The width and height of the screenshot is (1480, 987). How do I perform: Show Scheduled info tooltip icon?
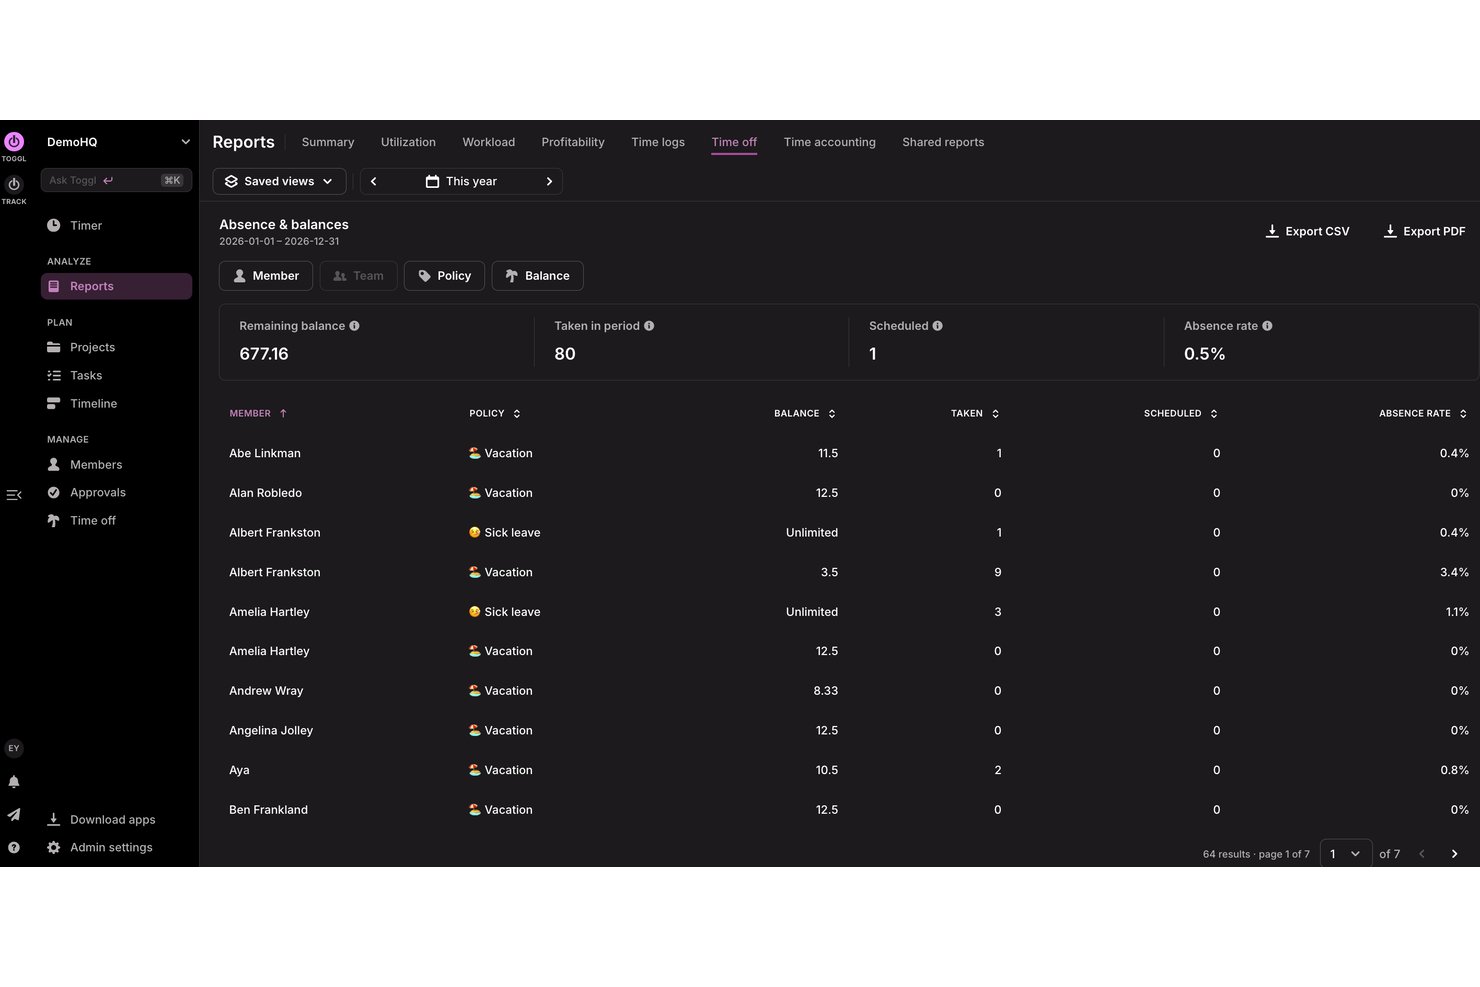pos(937,326)
